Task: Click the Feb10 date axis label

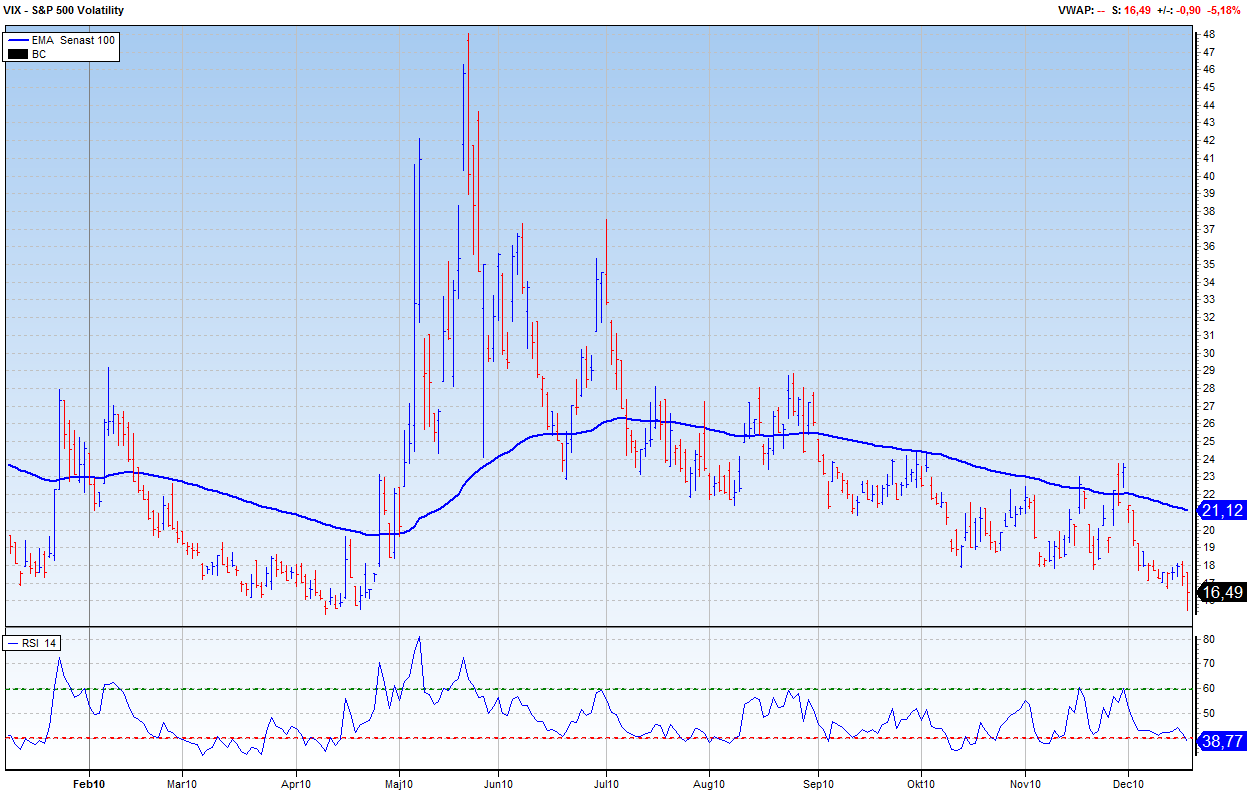Action: tap(89, 782)
